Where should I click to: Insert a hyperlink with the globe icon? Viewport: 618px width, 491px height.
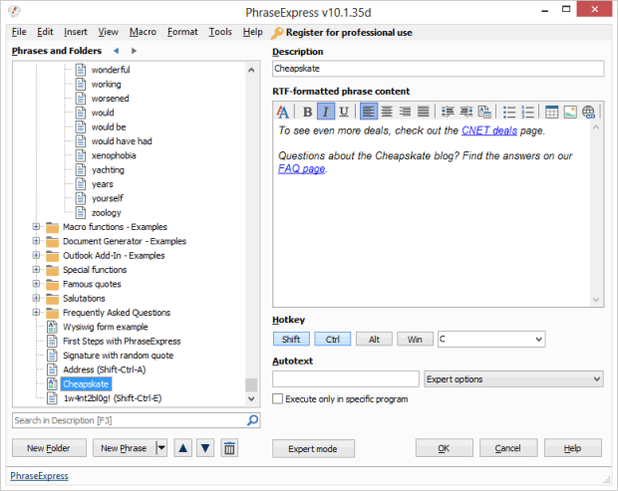click(x=588, y=112)
